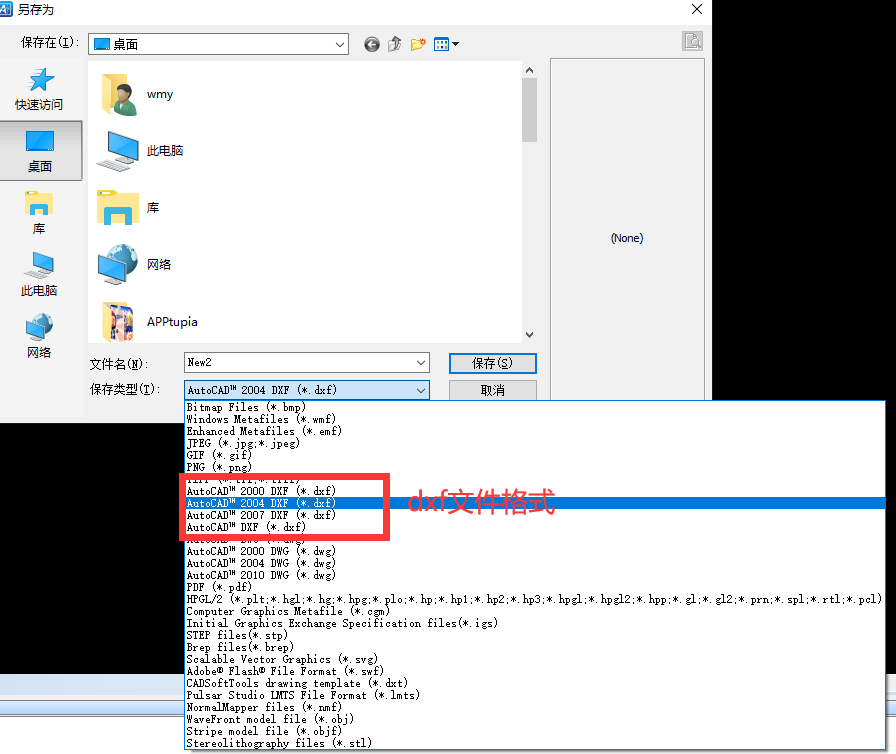Open 网络 in the places sidebar

39,336
